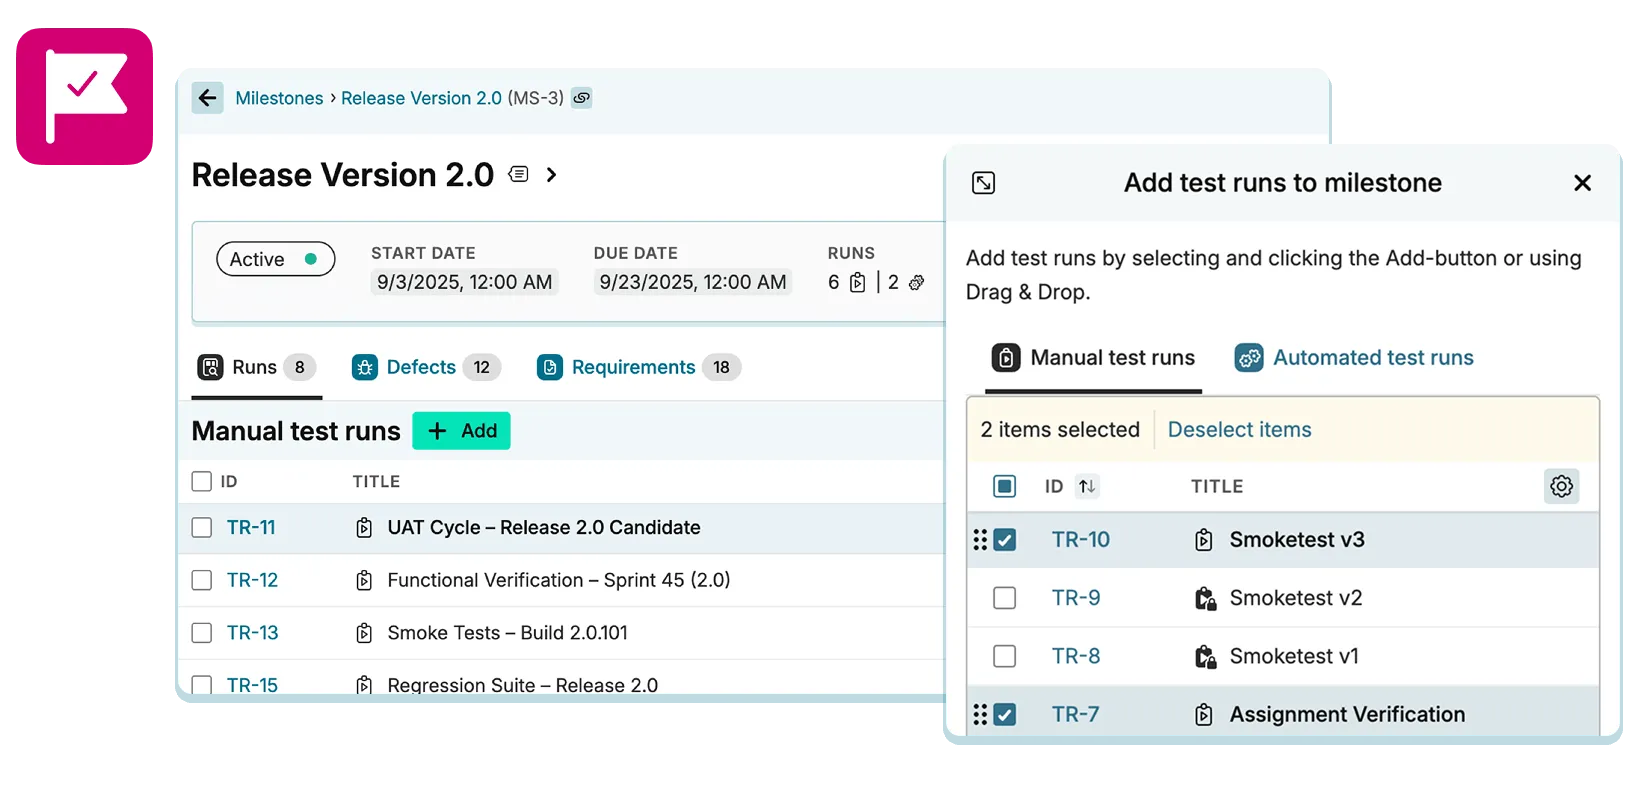Click the ID sort arrows icon
Screen dimensions: 1632x802
pos(1087,487)
